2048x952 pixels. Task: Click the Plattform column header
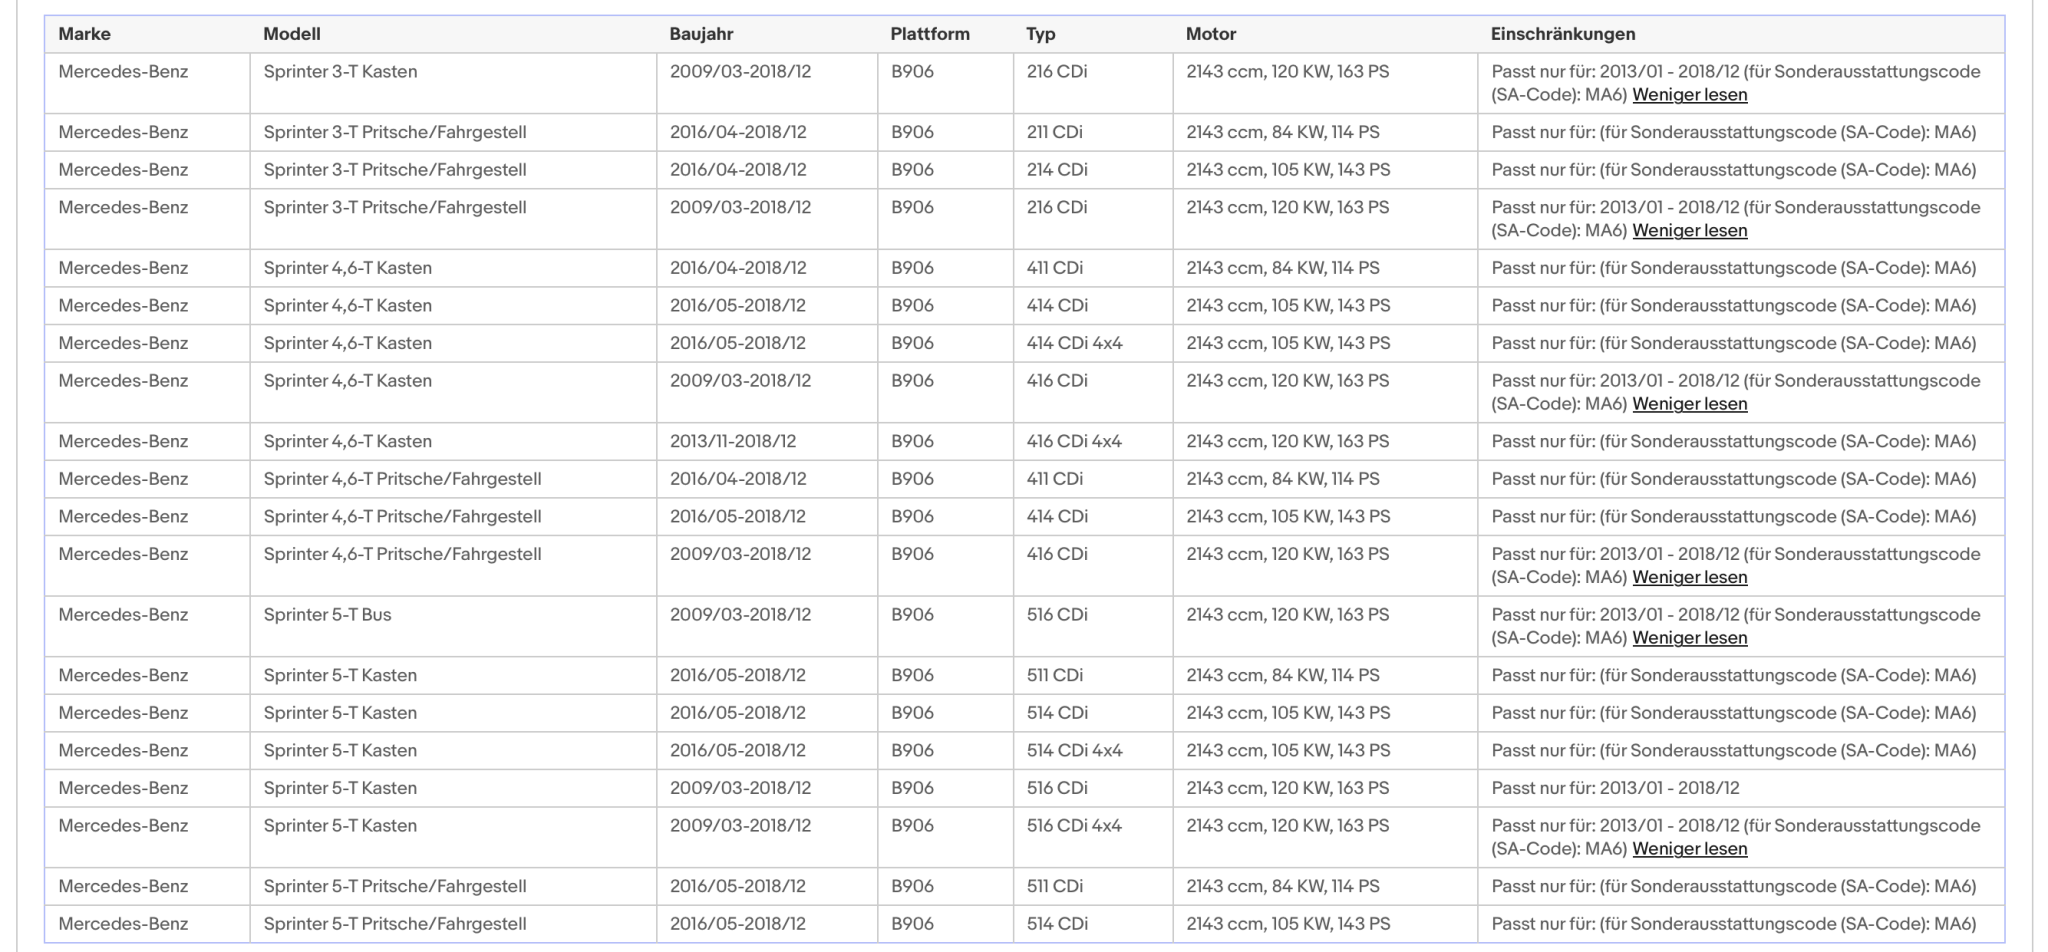click(930, 34)
